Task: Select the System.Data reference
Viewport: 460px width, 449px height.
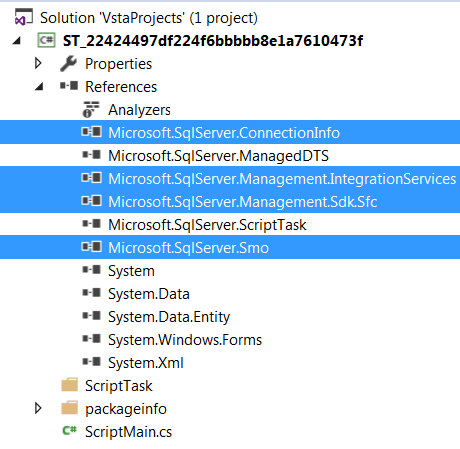Action: click(149, 294)
